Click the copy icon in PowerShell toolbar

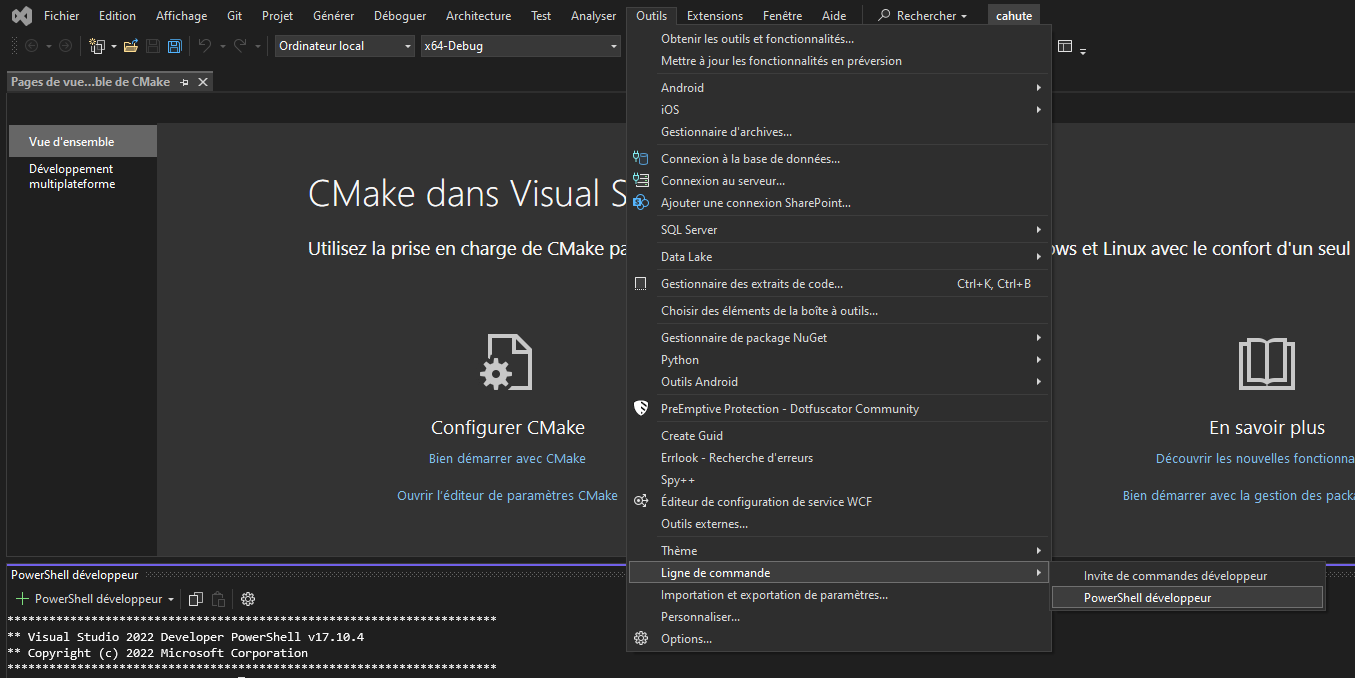coord(196,599)
